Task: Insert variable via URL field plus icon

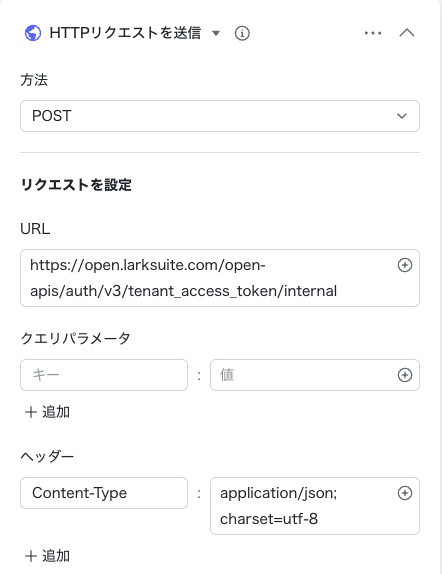Action: 405,265
